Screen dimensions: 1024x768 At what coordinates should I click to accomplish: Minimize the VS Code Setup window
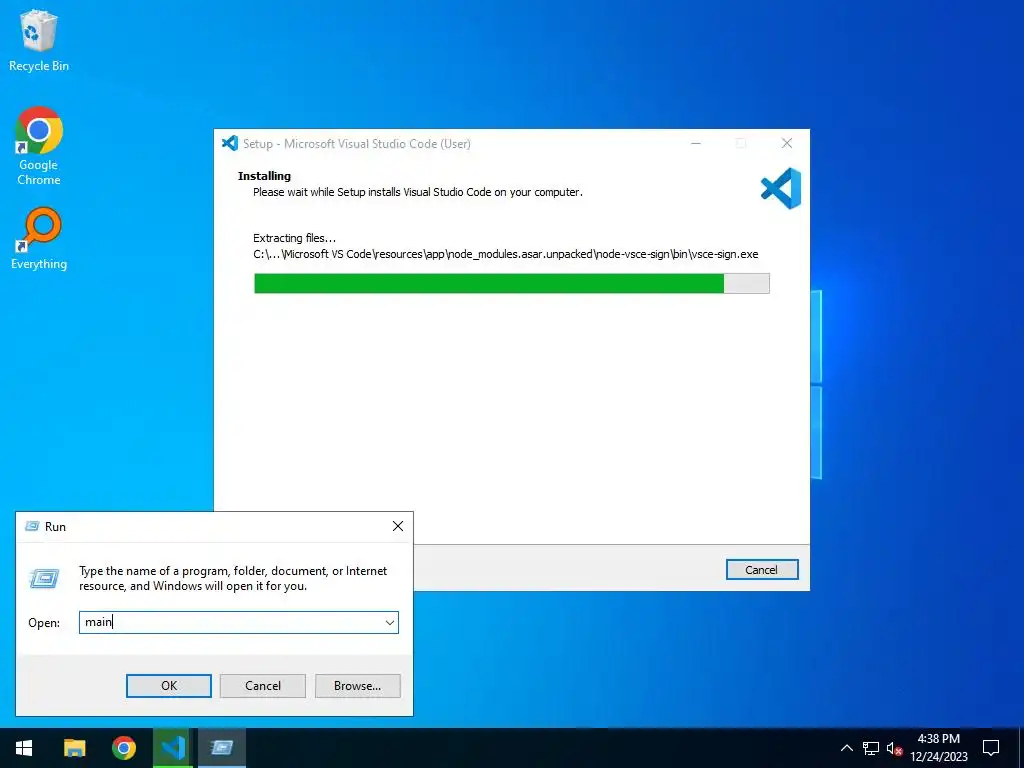[x=696, y=143]
